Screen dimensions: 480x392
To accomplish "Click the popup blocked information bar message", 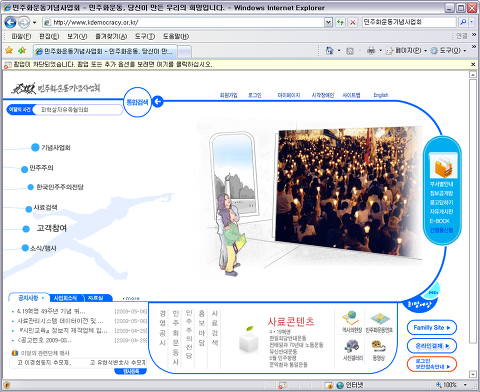I will pyautogui.click(x=113, y=64).
